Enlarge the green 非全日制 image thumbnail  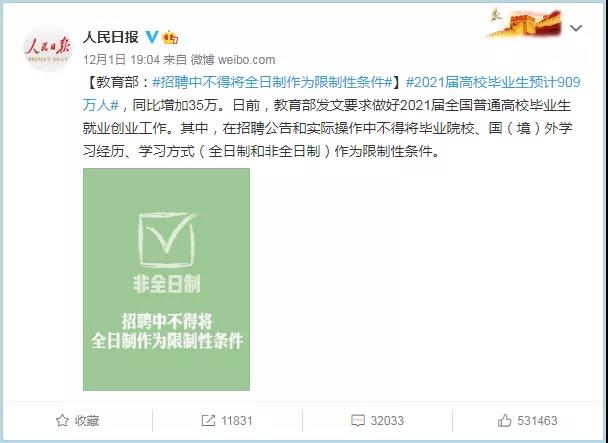166,279
